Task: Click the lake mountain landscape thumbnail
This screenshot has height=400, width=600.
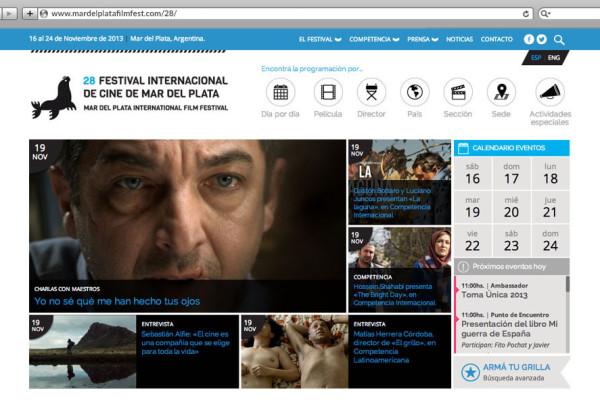Action: pyautogui.click(x=83, y=352)
